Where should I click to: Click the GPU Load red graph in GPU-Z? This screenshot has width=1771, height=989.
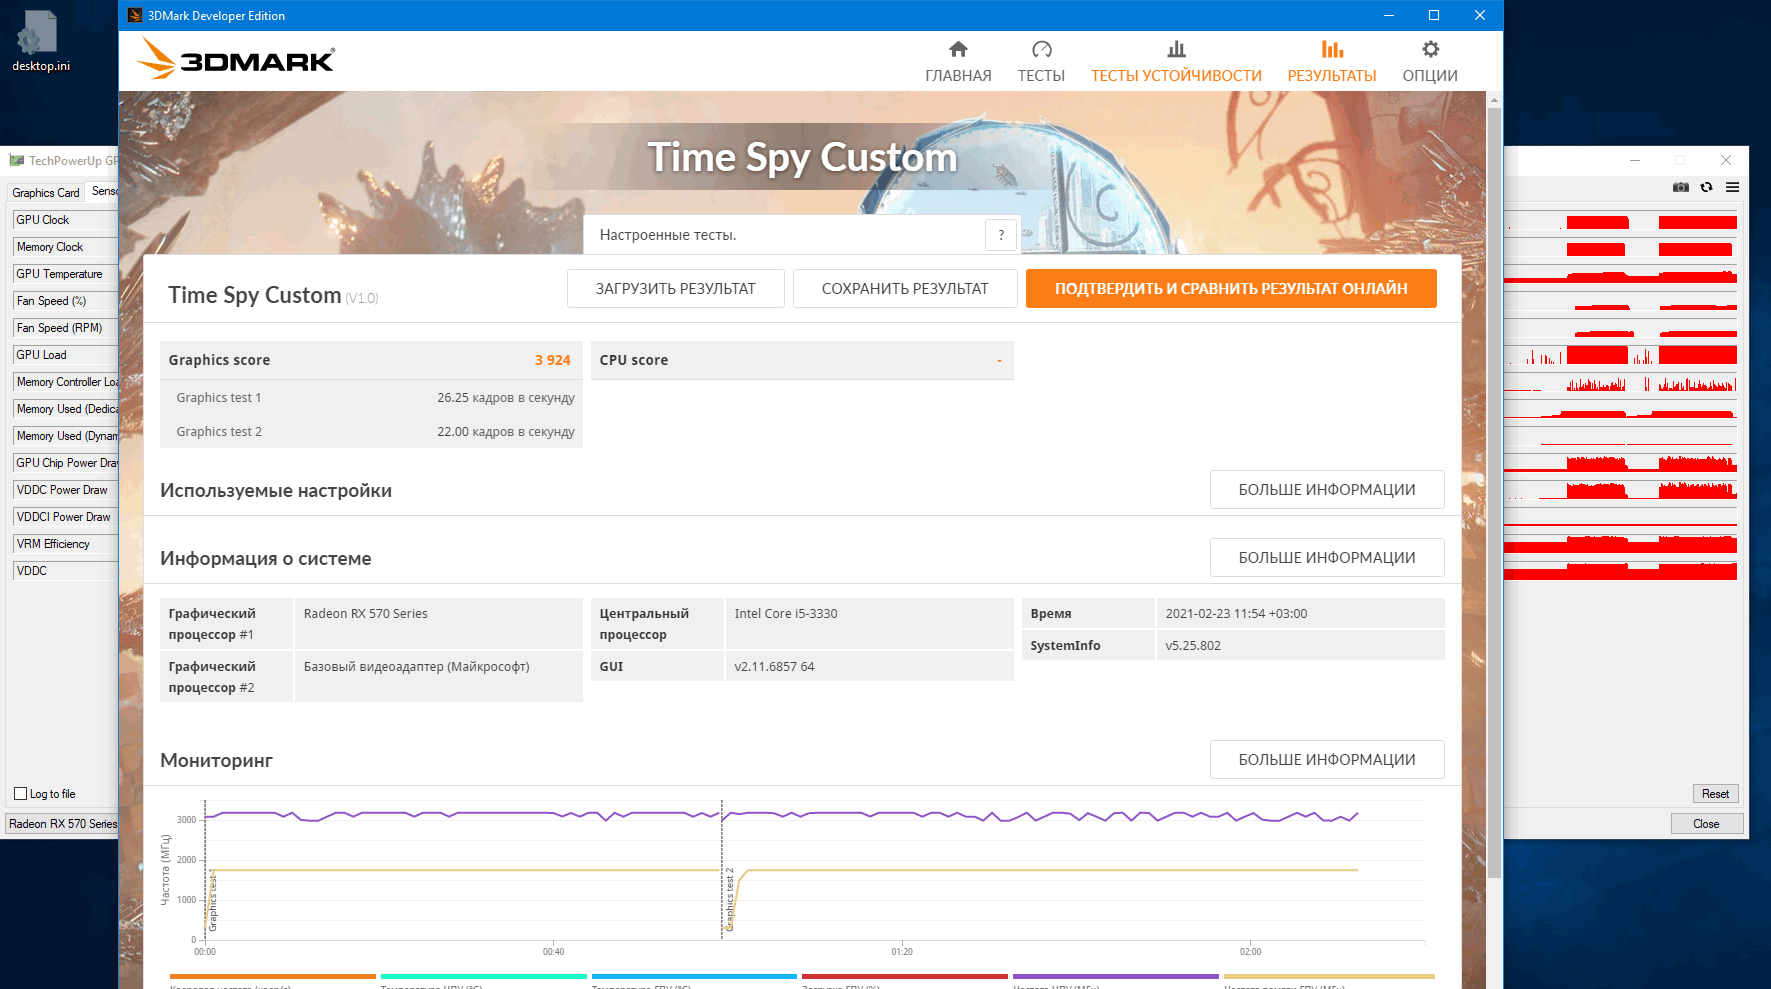click(1621, 355)
